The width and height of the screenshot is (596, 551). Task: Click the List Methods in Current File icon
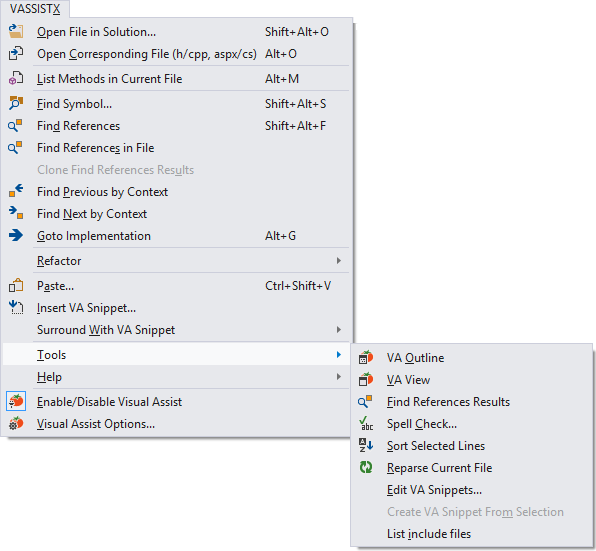coord(16,78)
